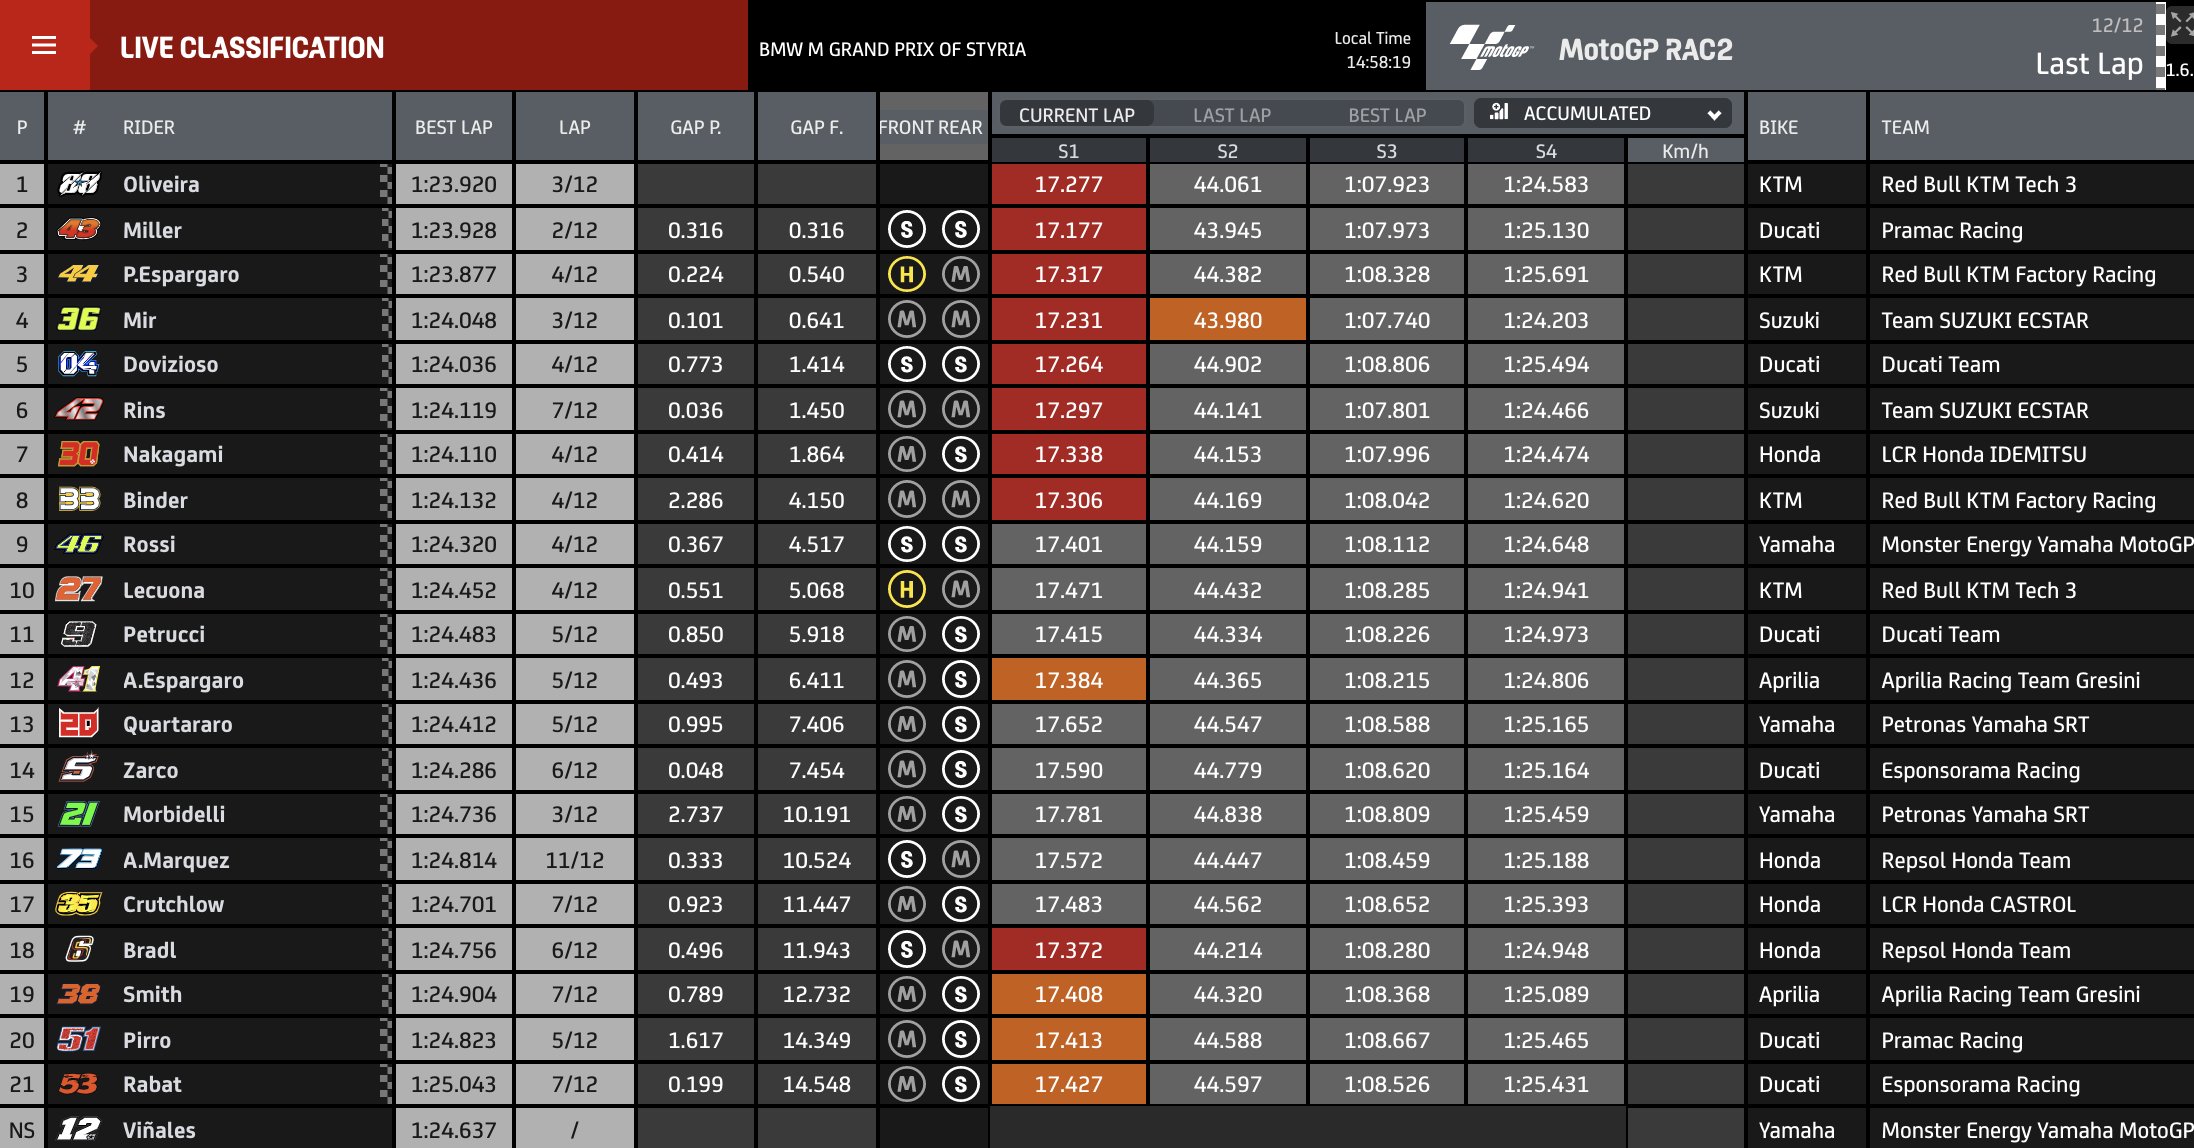Click the TEAM column header
Screen dimensions: 2194x1148
pos(1905,127)
